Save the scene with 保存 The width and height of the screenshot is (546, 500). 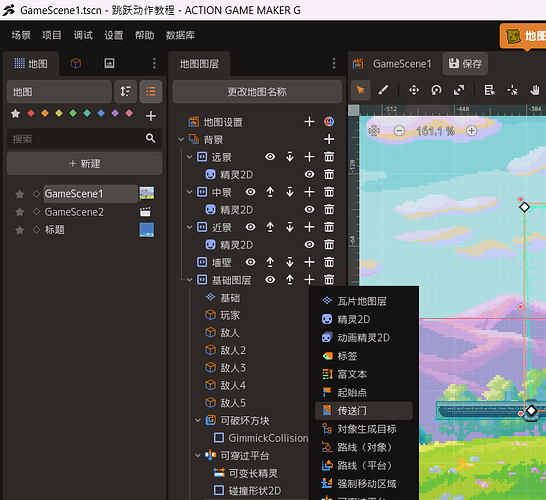pos(465,63)
